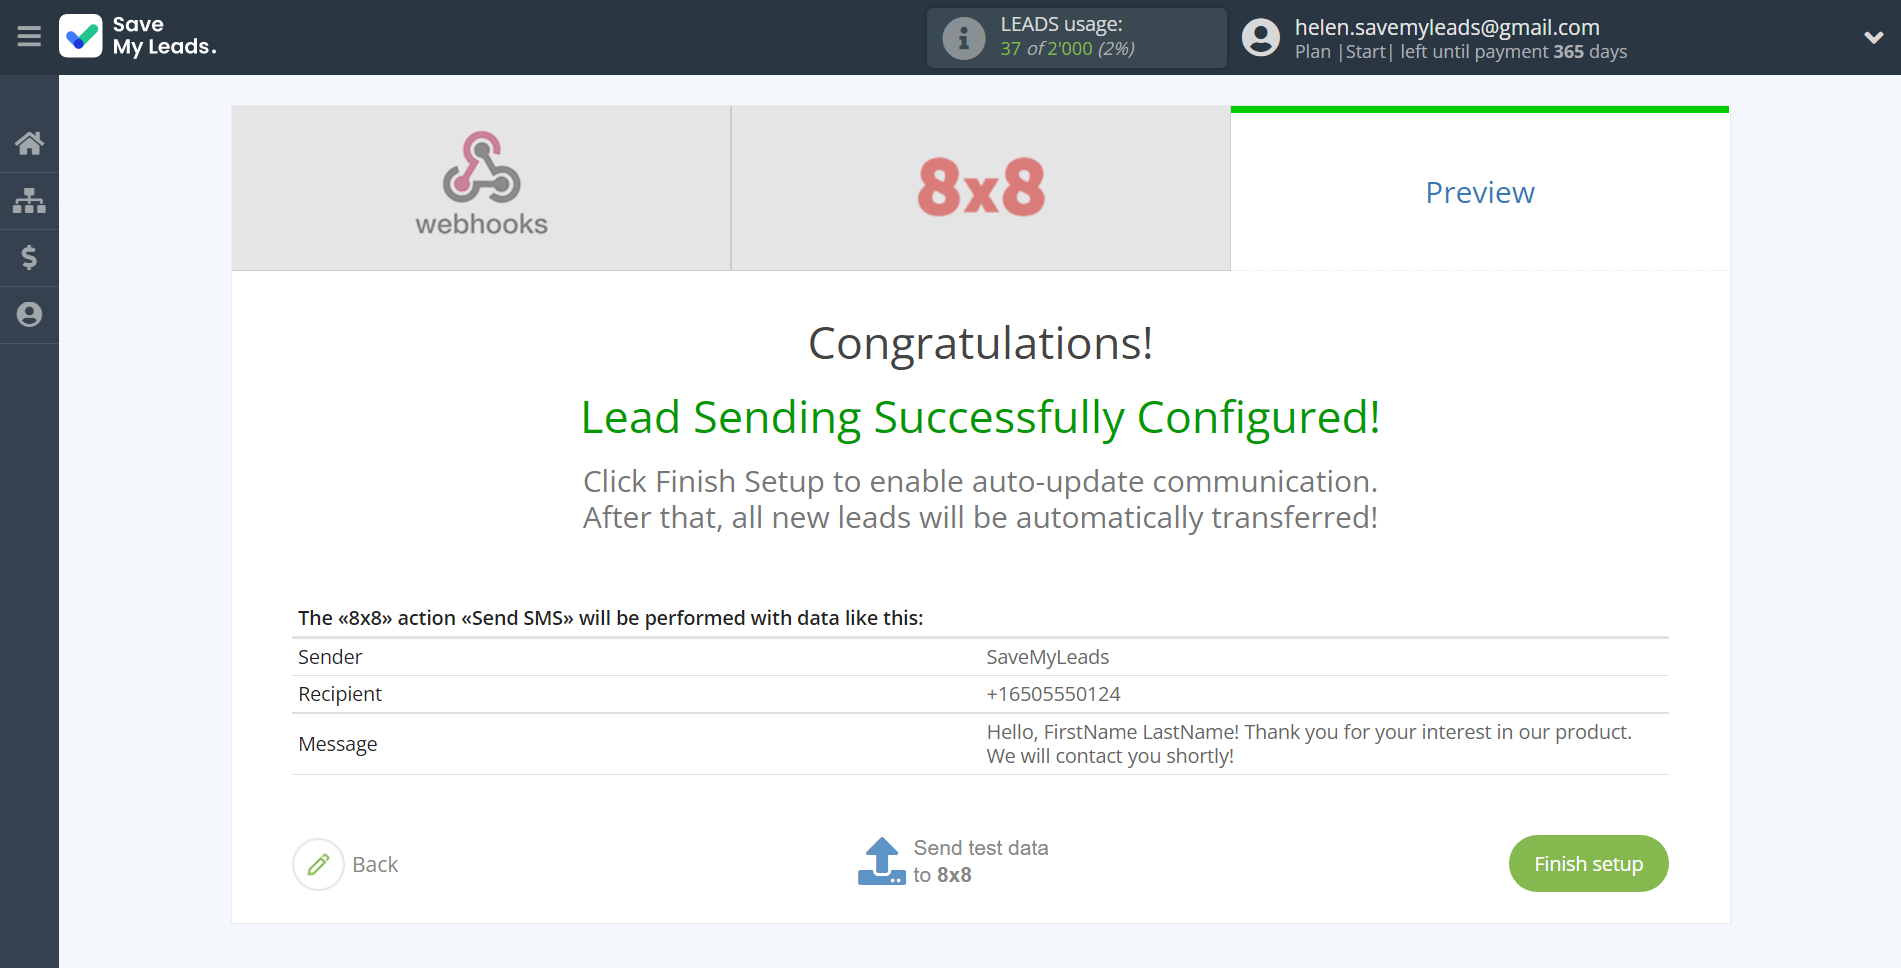Image resolution: width=1901 pixels, height=968 pixels.
Task: Click the Back link text
Action: point(375,865)
